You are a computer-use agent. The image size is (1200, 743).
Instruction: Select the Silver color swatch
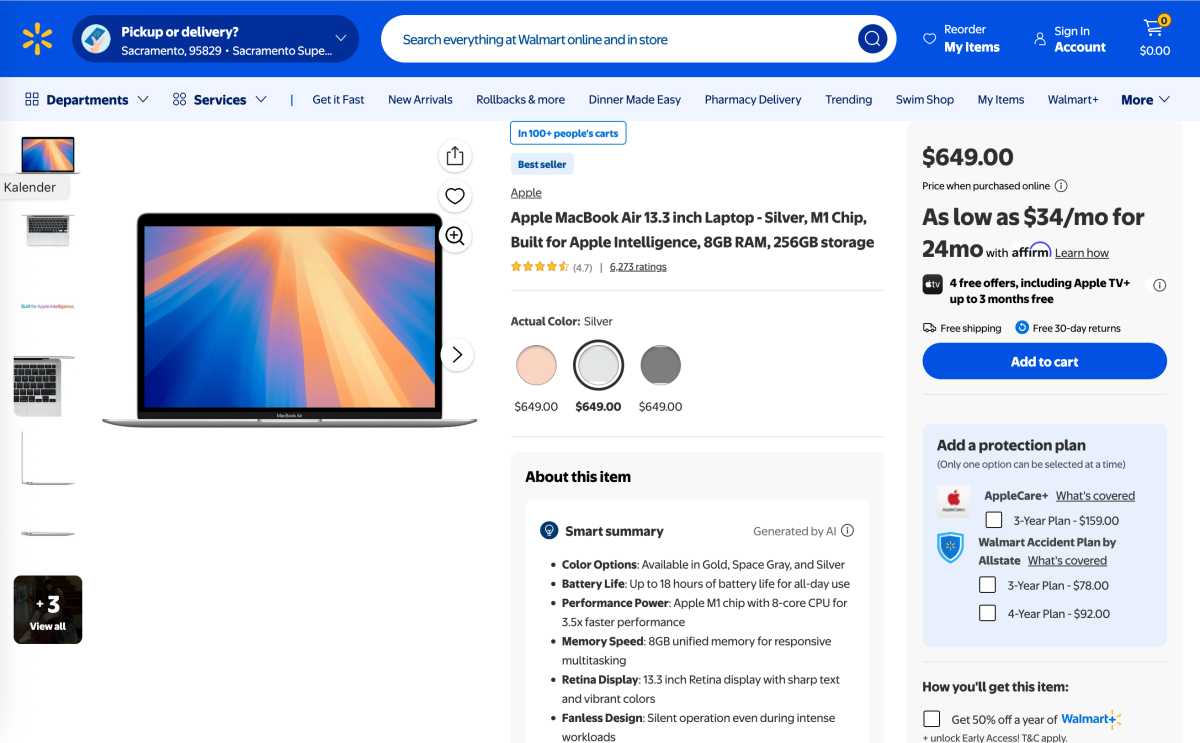point(598,366)
